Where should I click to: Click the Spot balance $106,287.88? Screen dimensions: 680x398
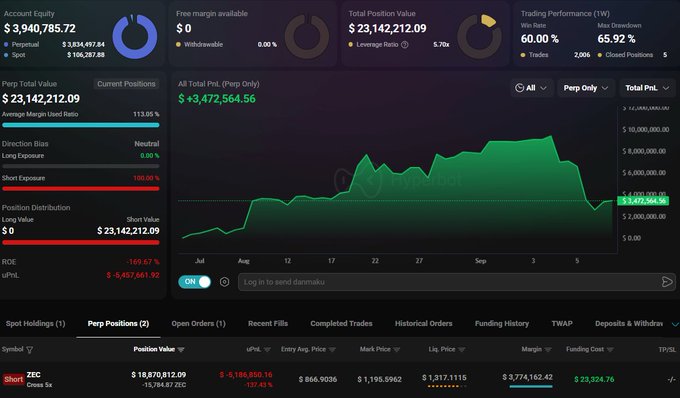[86, 55]
